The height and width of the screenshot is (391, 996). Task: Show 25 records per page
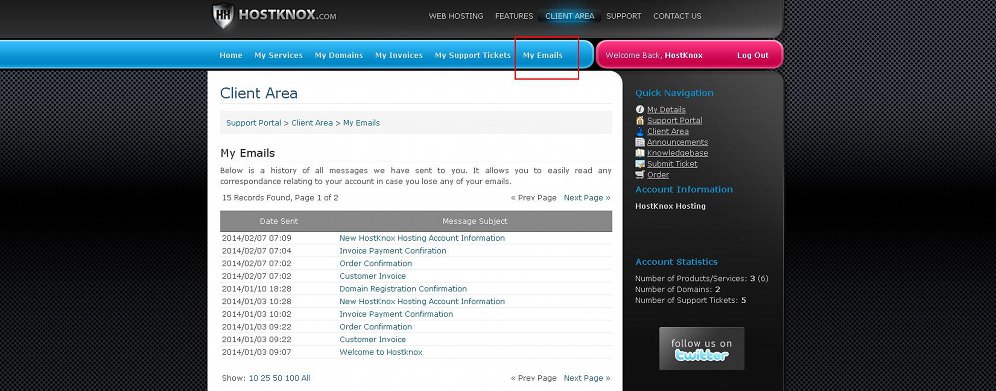click(x=266, y=378)
